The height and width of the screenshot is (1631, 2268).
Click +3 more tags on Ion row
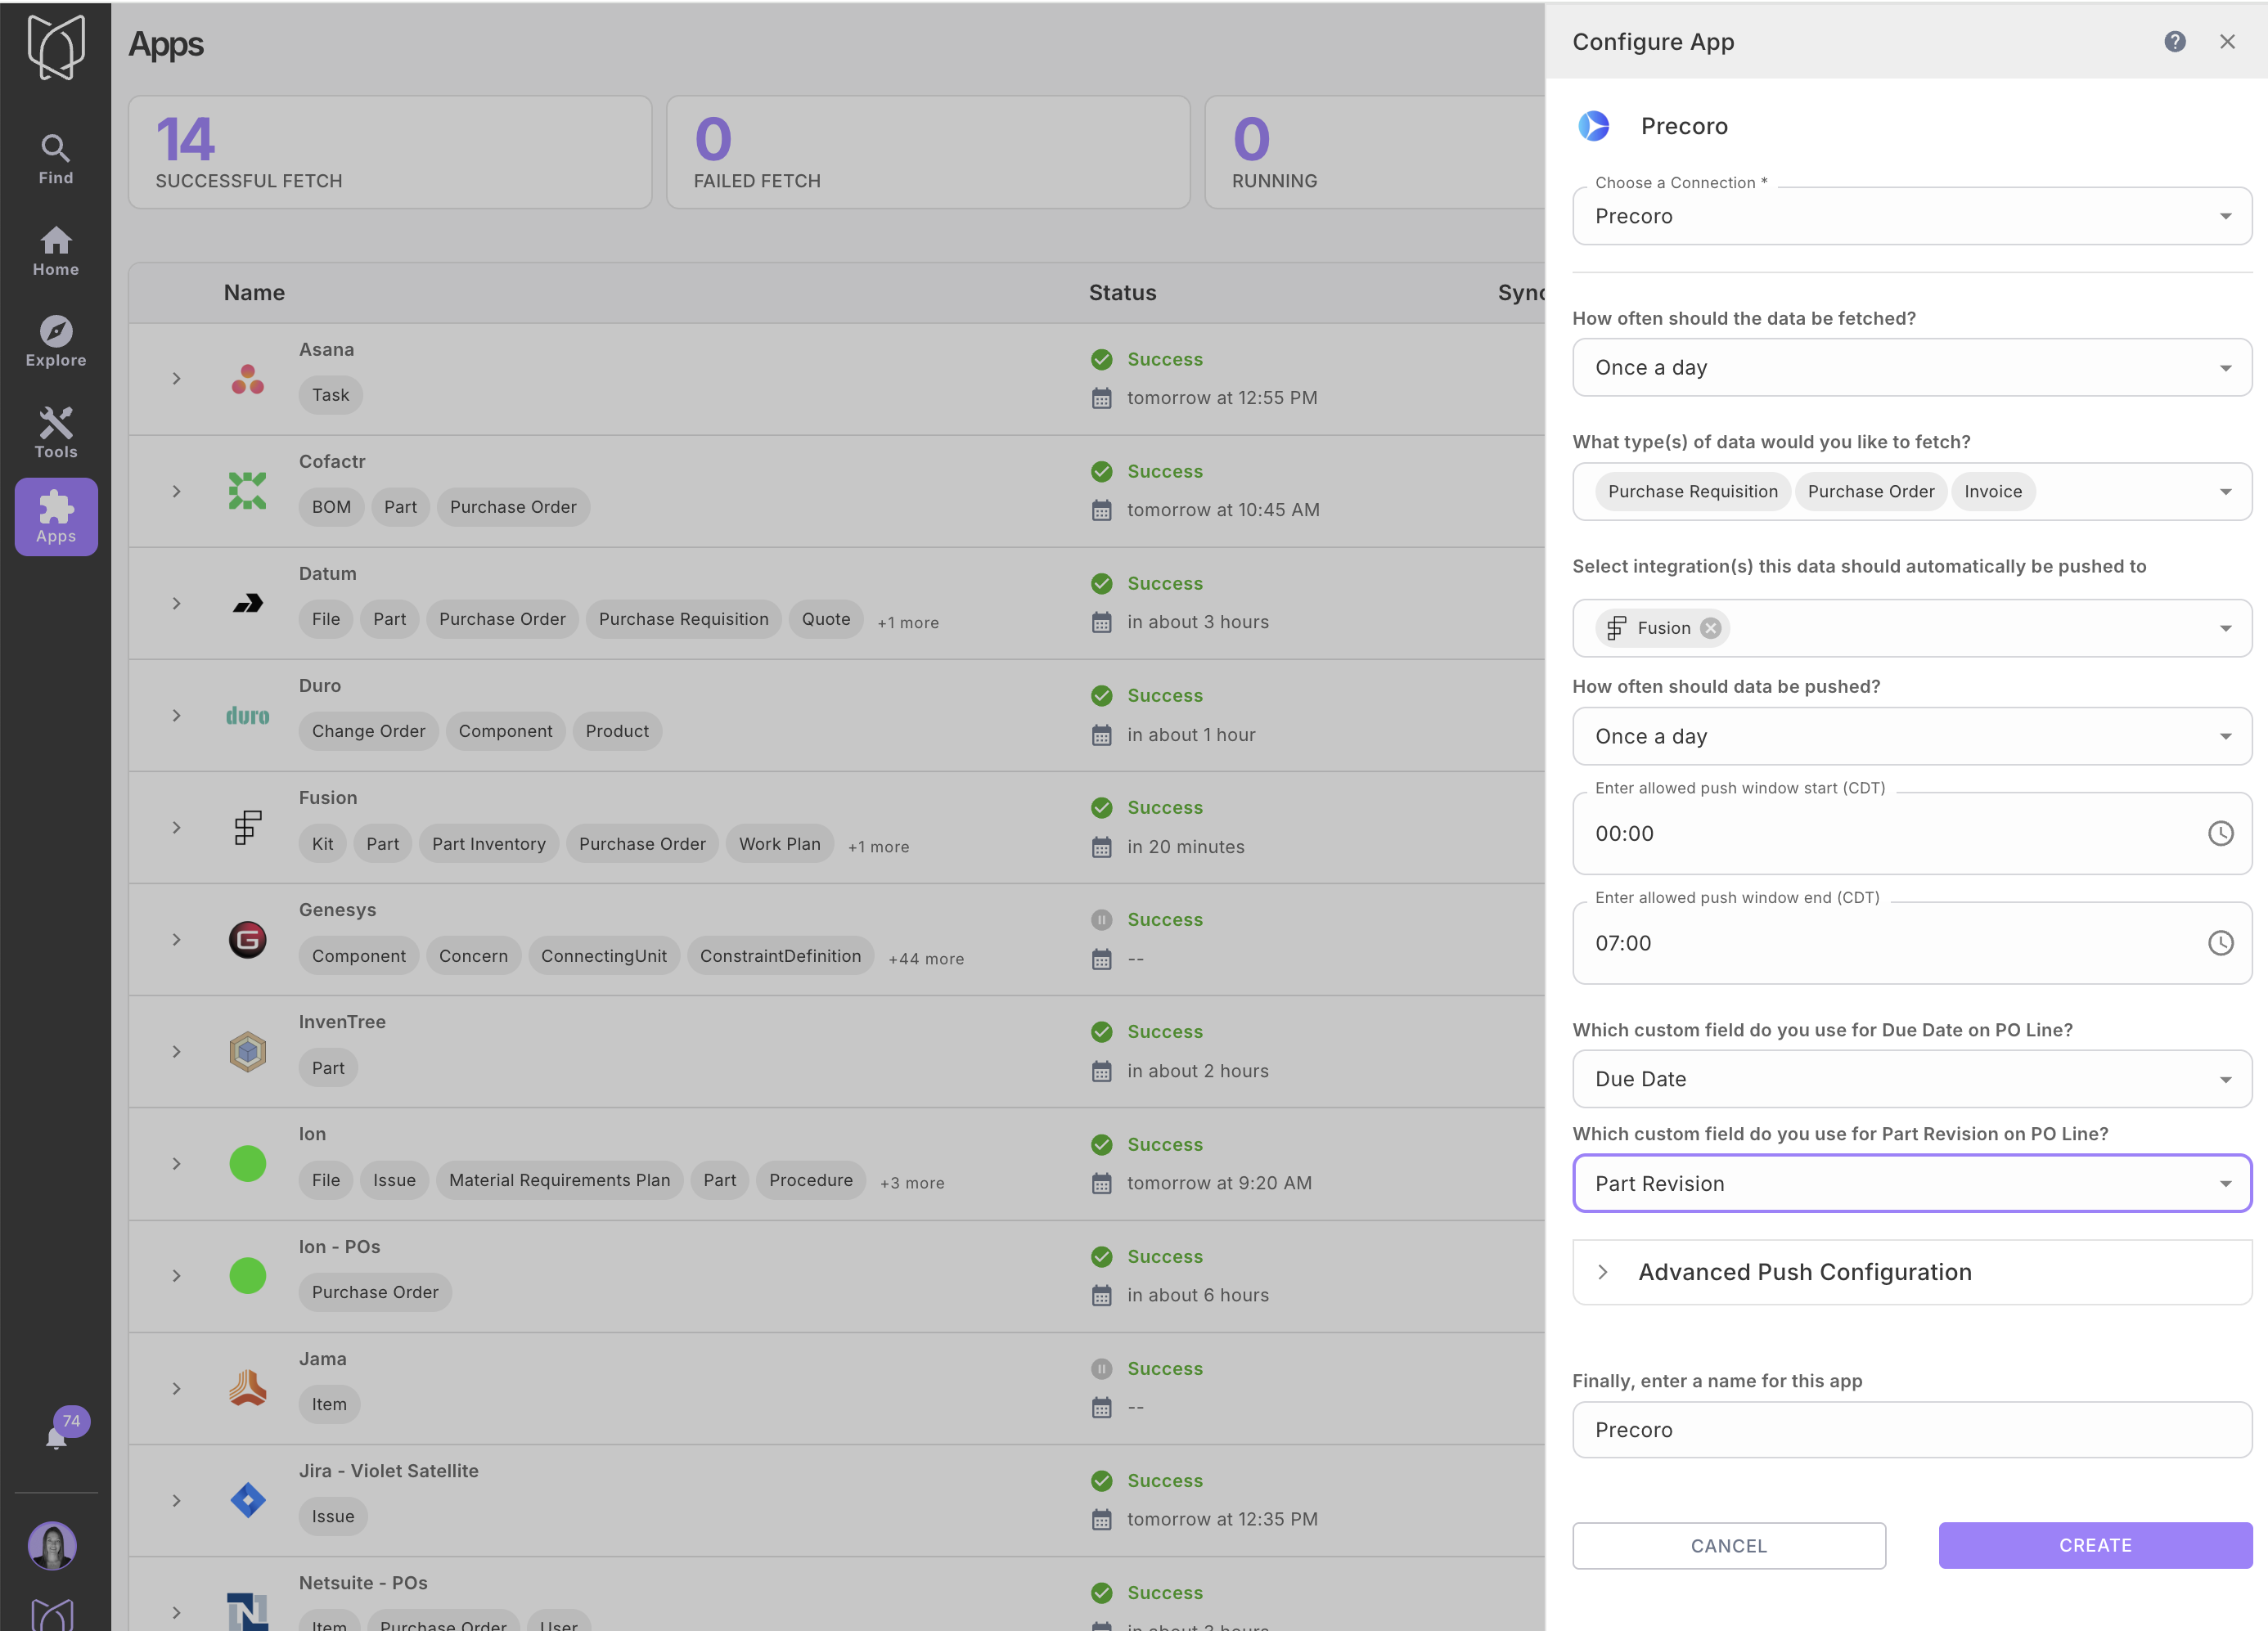point(912,1182)
